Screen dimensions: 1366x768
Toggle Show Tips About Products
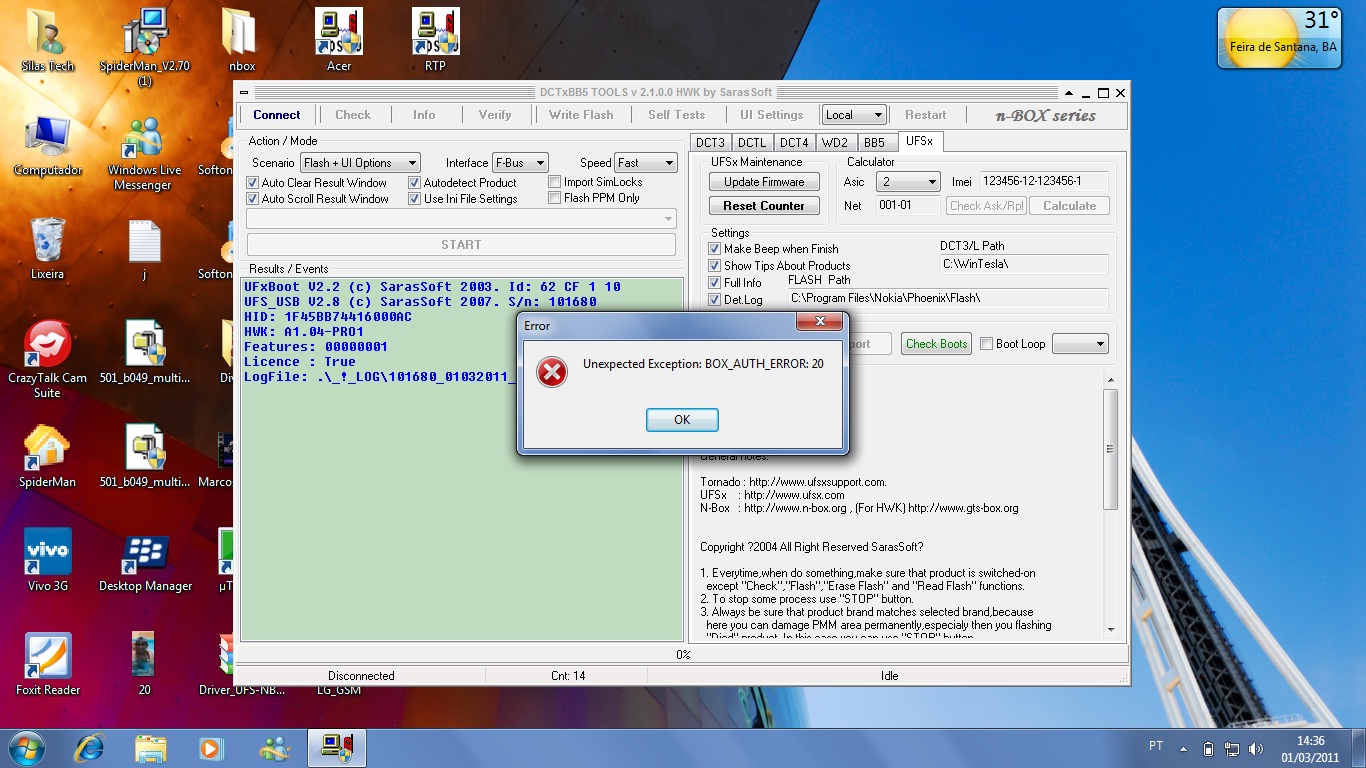tap(715, 266)
